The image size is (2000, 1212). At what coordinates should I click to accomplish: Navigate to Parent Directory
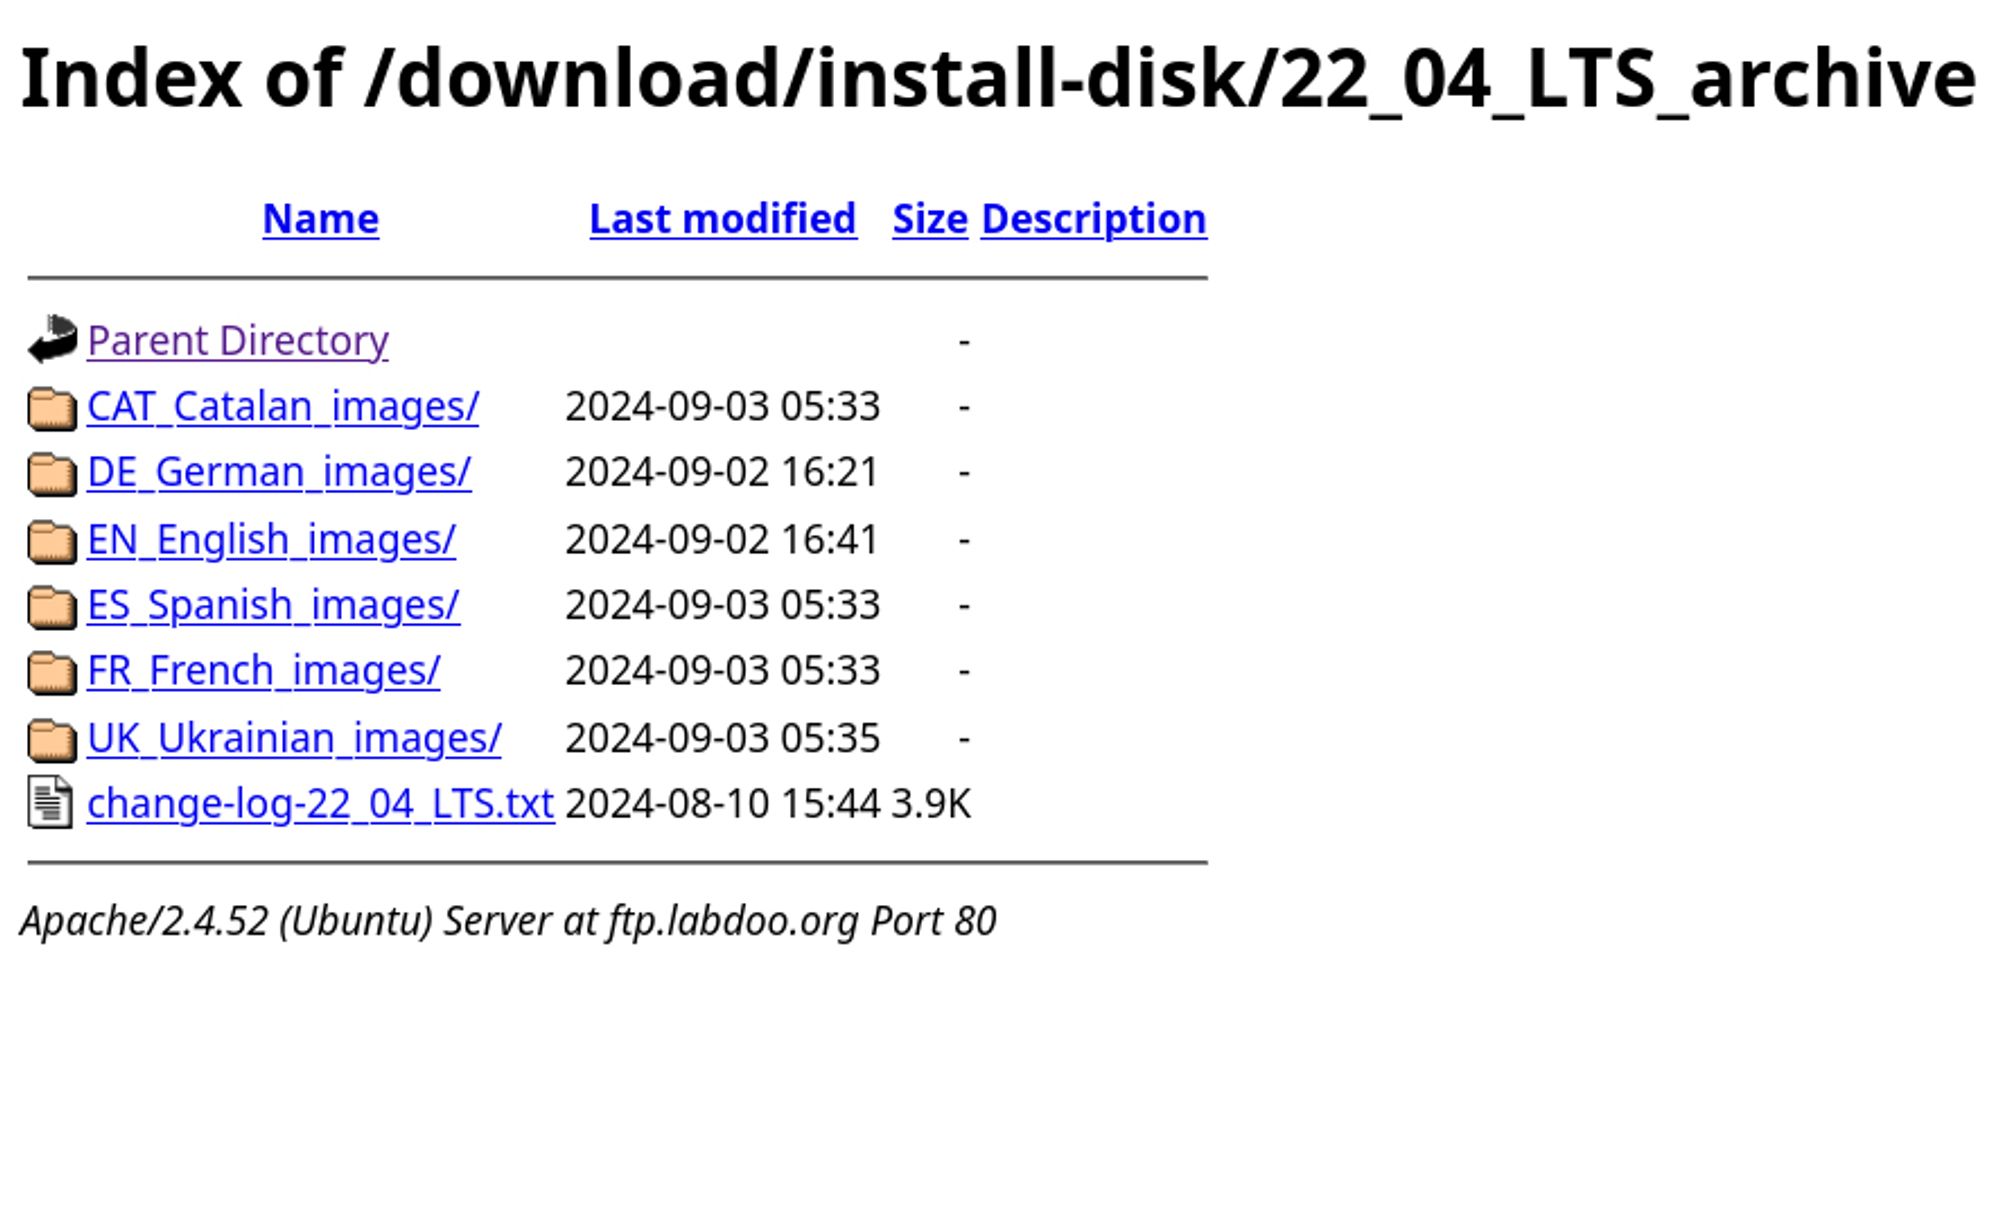[237, 339]
